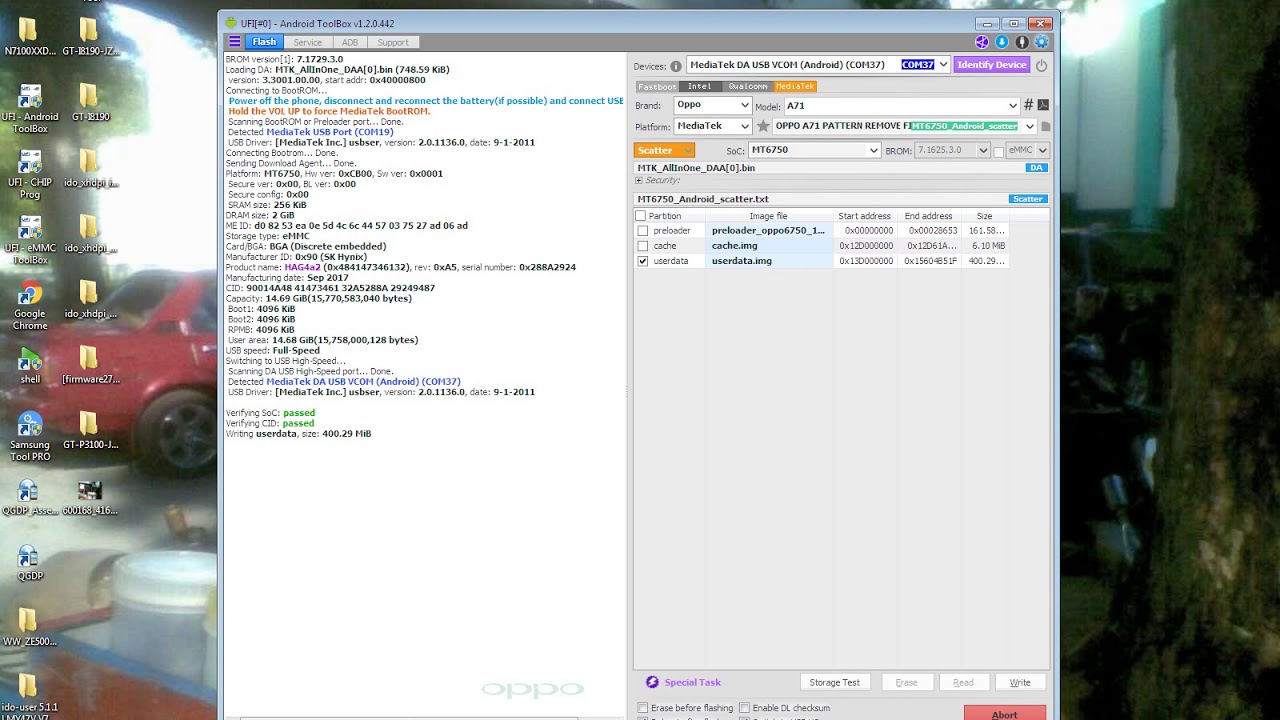Open the Devices COM port dropdown
This screenshot has width=1280, height=720.
point(818,65)
